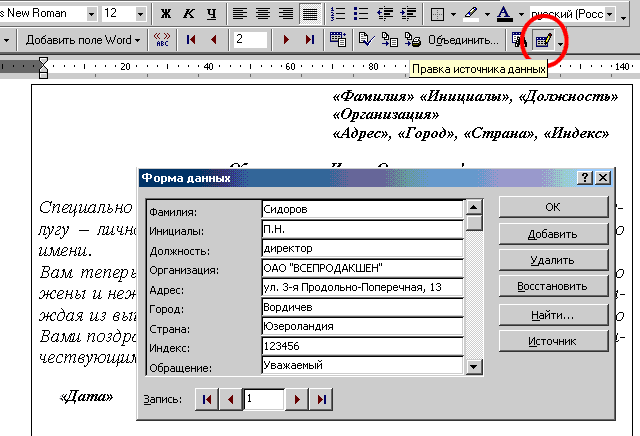Open the Добавить поле Word menu
The width and height of the screenshot is (640, 436).
[83, 40]
